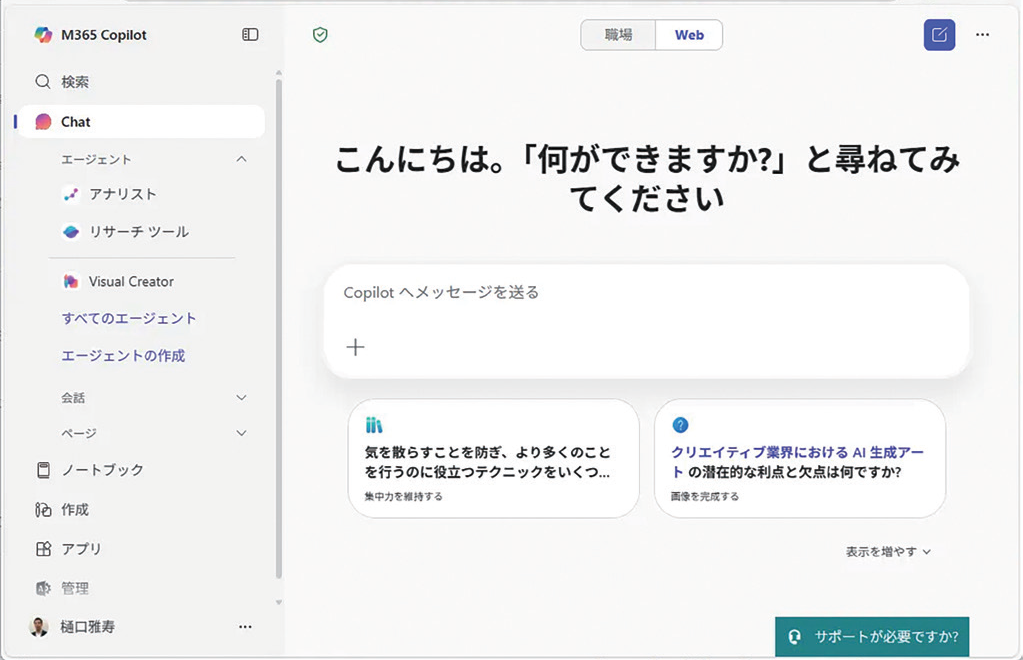Image resolution: width=1023 pixels, height=660 pixels.
Task: Expand the ページ section chevron
Action: [x=241, y=433]
